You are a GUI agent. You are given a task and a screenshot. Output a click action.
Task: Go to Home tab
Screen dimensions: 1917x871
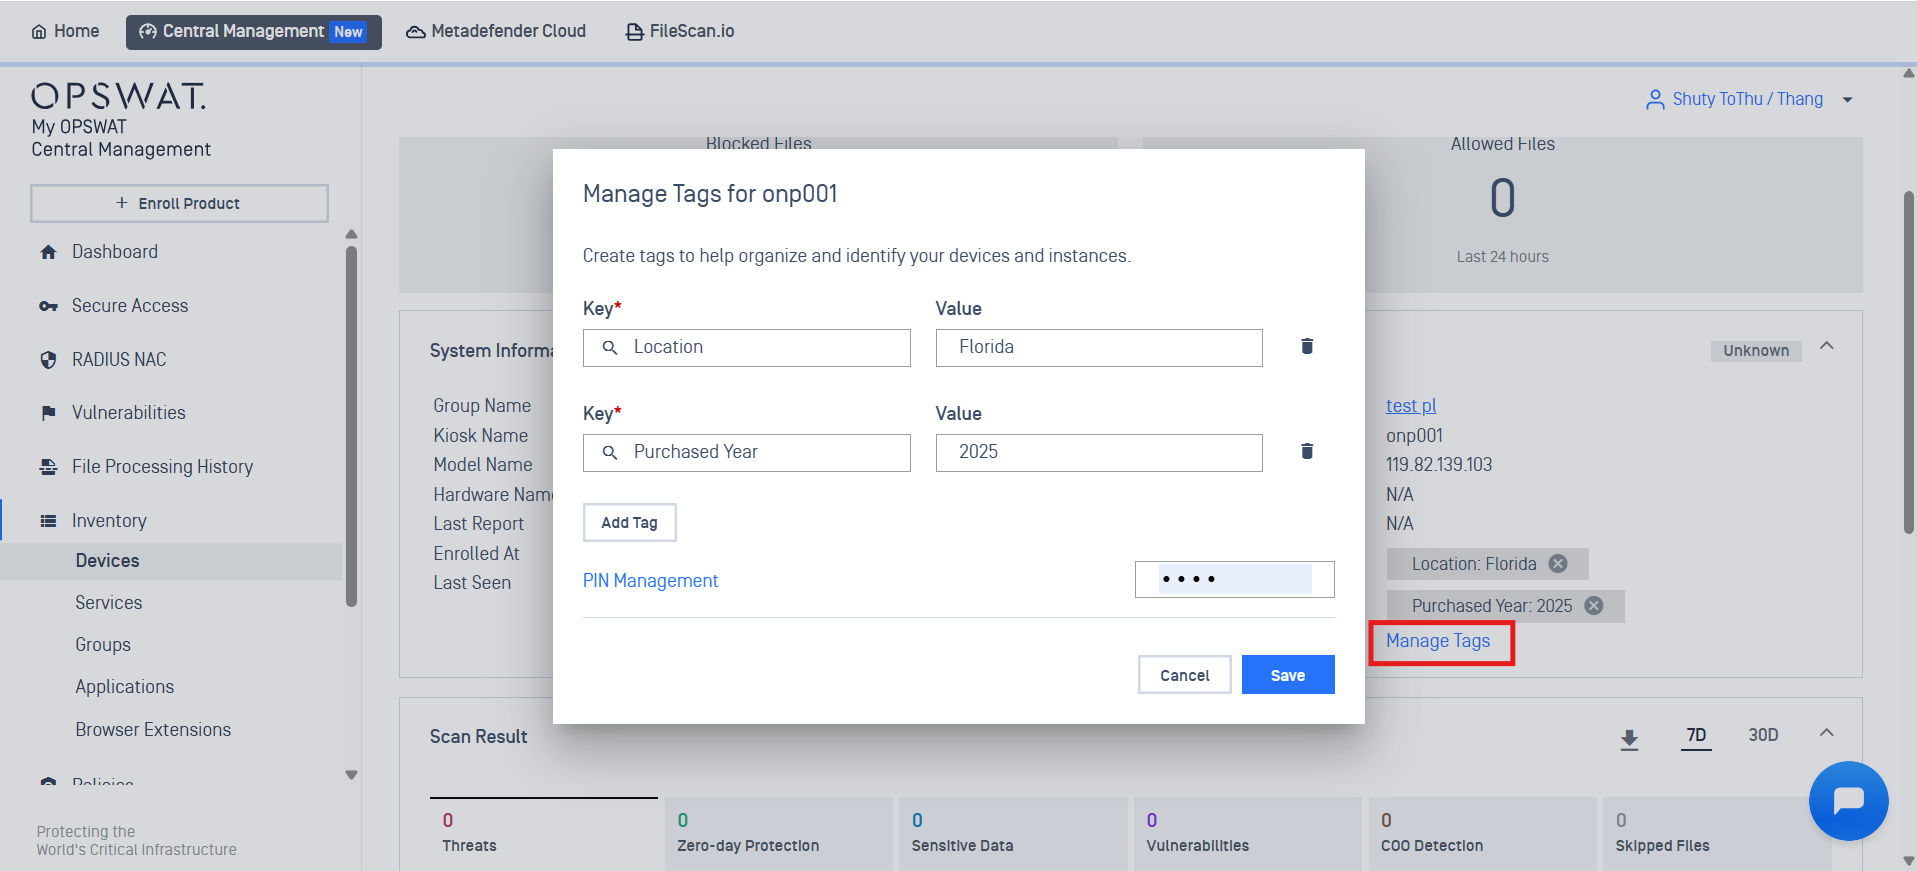(x=65, y=32)
